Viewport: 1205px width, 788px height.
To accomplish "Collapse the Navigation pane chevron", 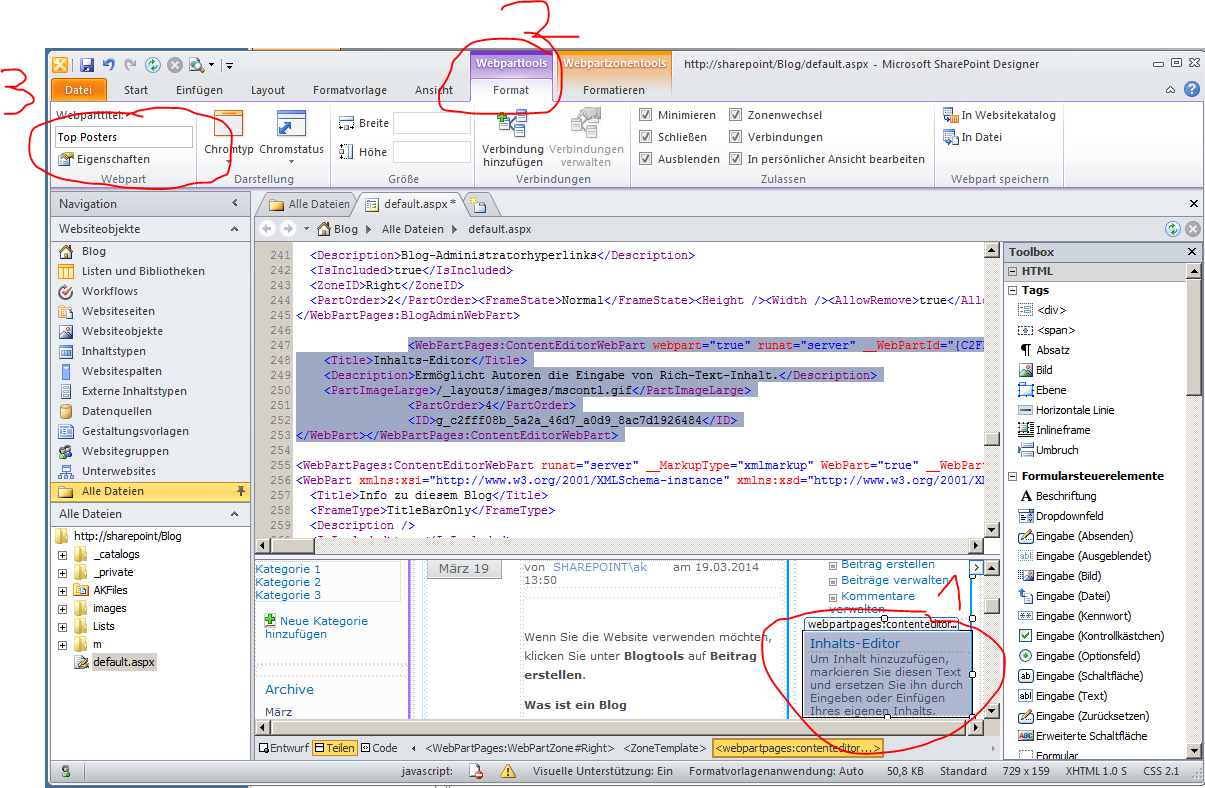I will click(x=236, y=204).
